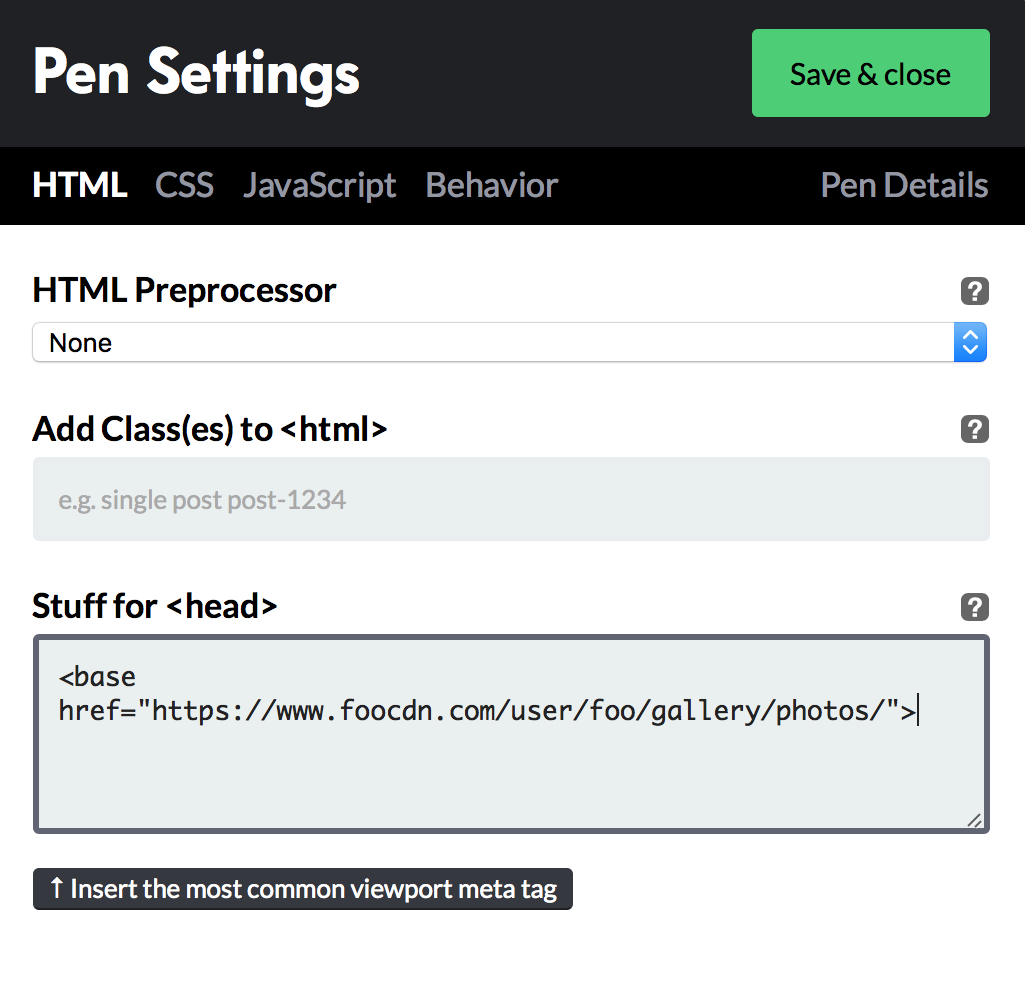
Task: Click the resize grip in the head textarea corner
Action: point(974,820)
